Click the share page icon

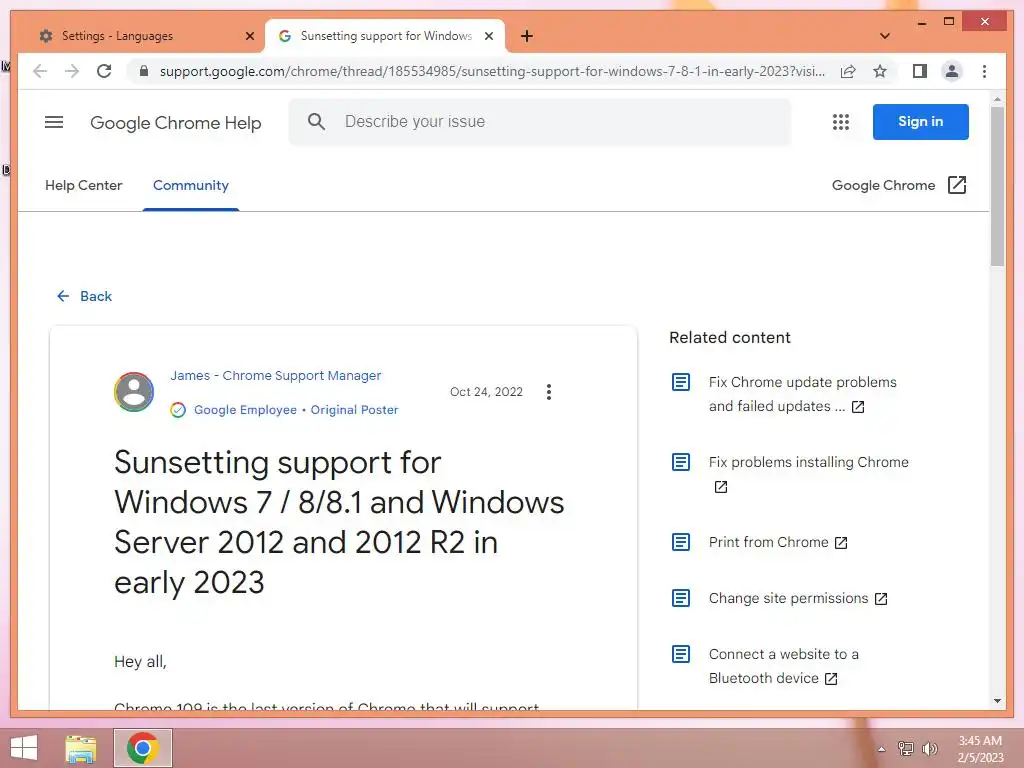coord(848,71)
